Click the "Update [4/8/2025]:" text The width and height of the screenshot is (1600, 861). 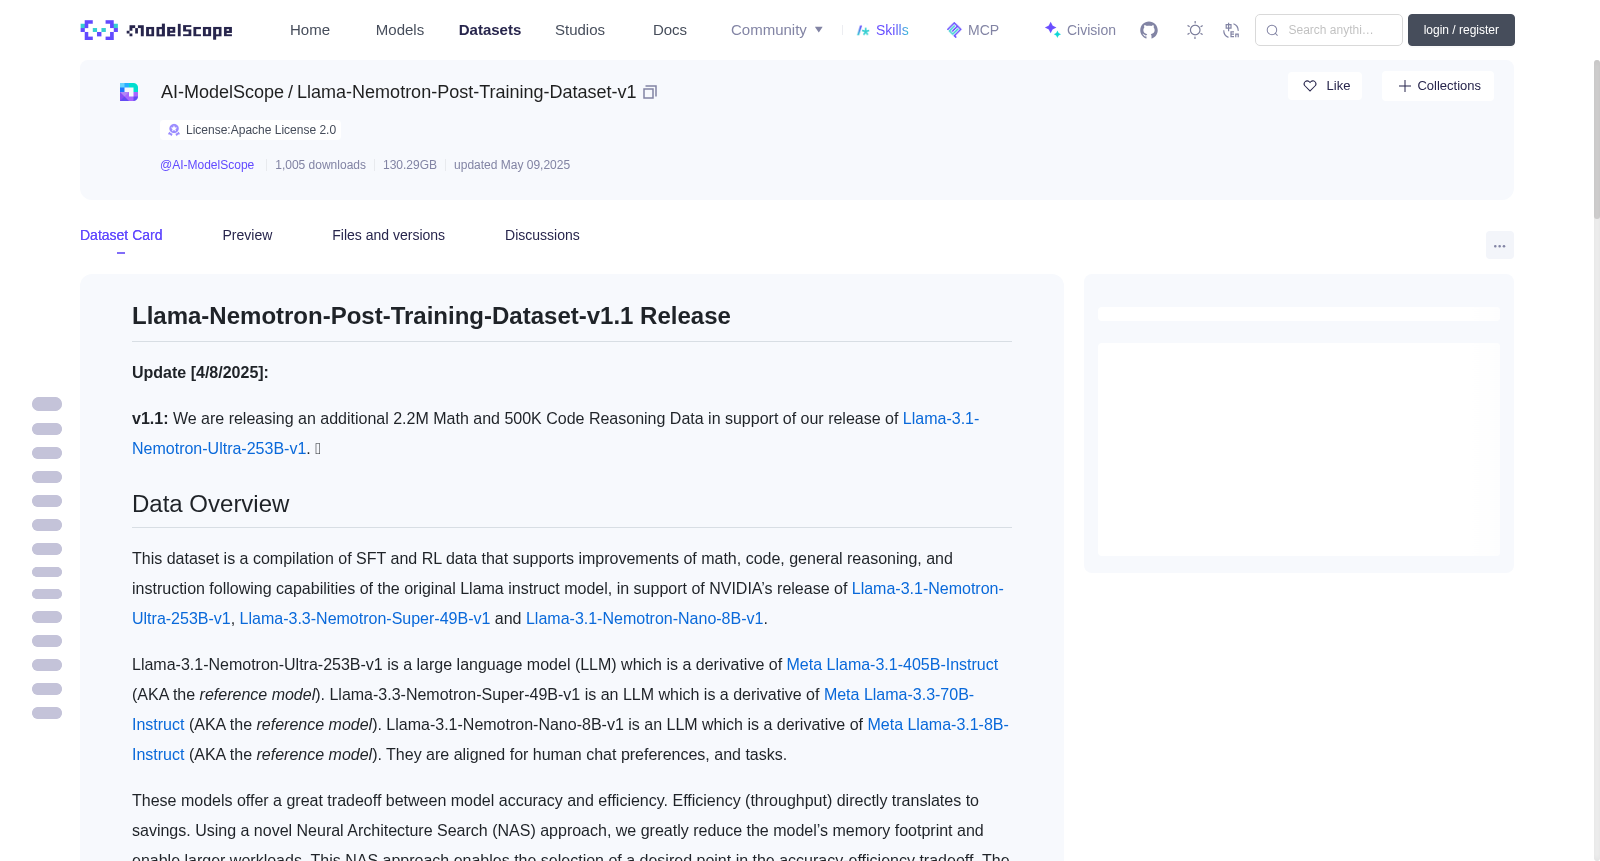pyautogui.click(x=200, y=373)
